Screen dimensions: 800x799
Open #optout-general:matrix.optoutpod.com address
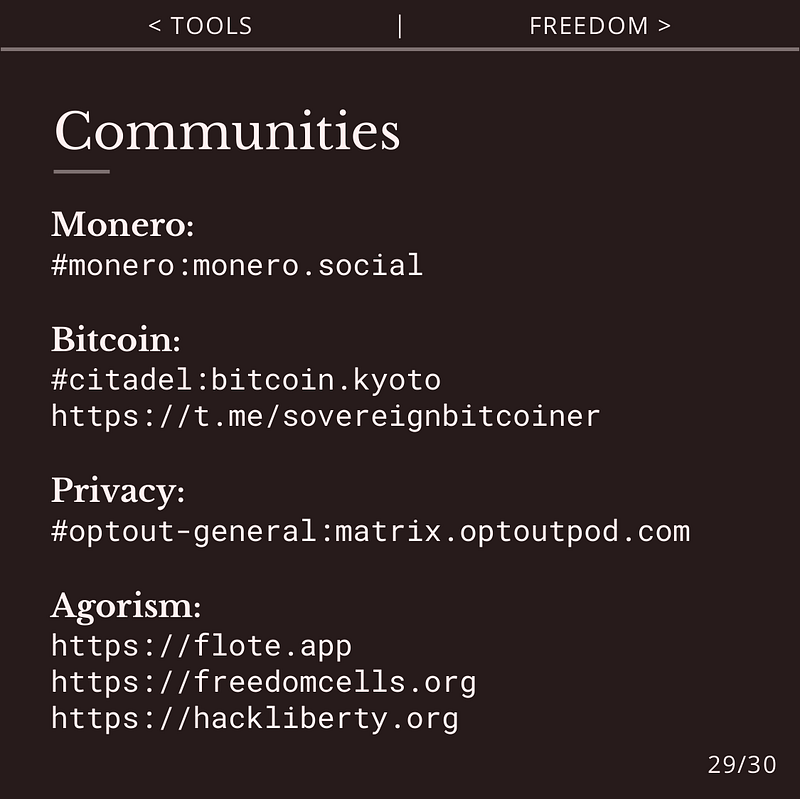370,532
